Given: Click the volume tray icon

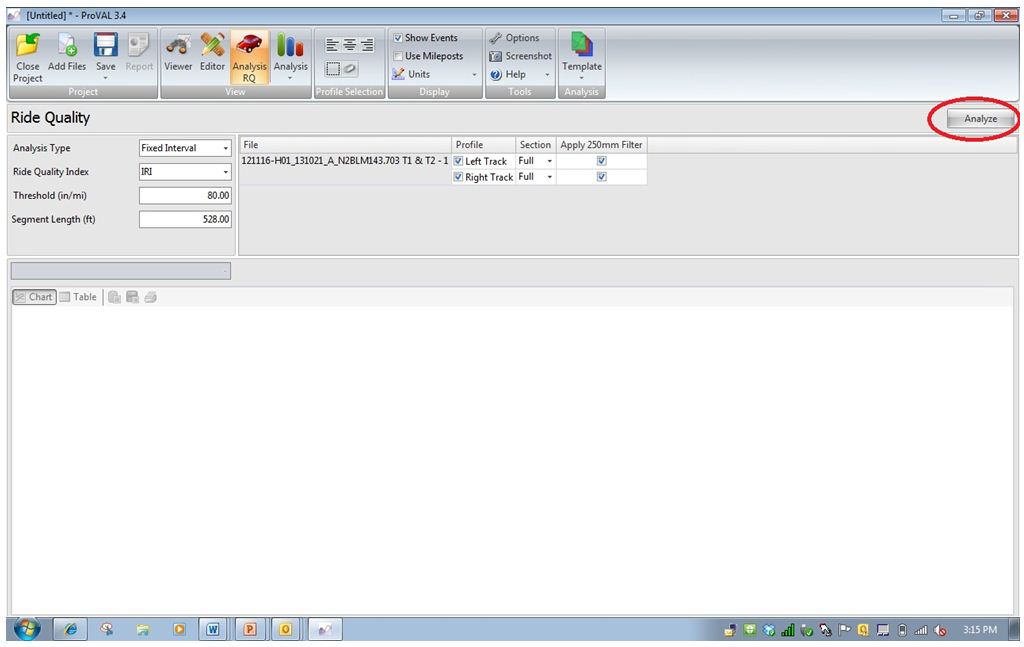Looking at the screenshot, I should (x=940, y=630).
